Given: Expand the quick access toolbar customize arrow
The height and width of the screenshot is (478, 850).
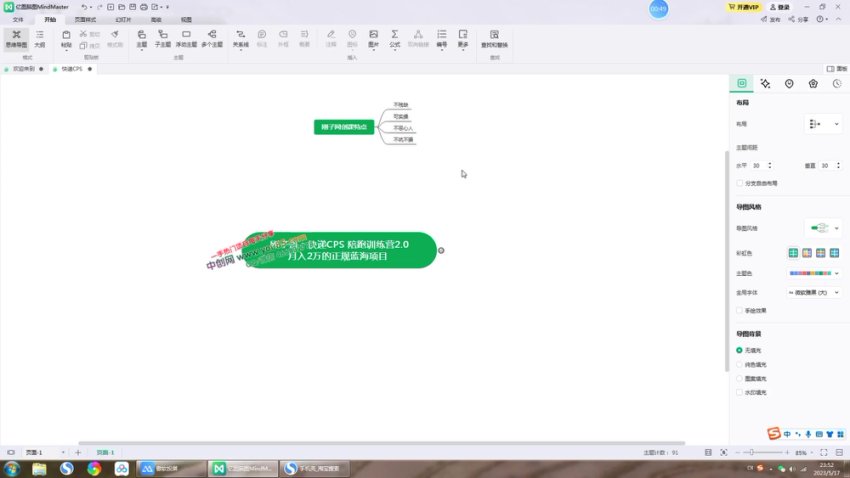Looking at the screenshot, I should pyautogui.click(x=168, y=7).
